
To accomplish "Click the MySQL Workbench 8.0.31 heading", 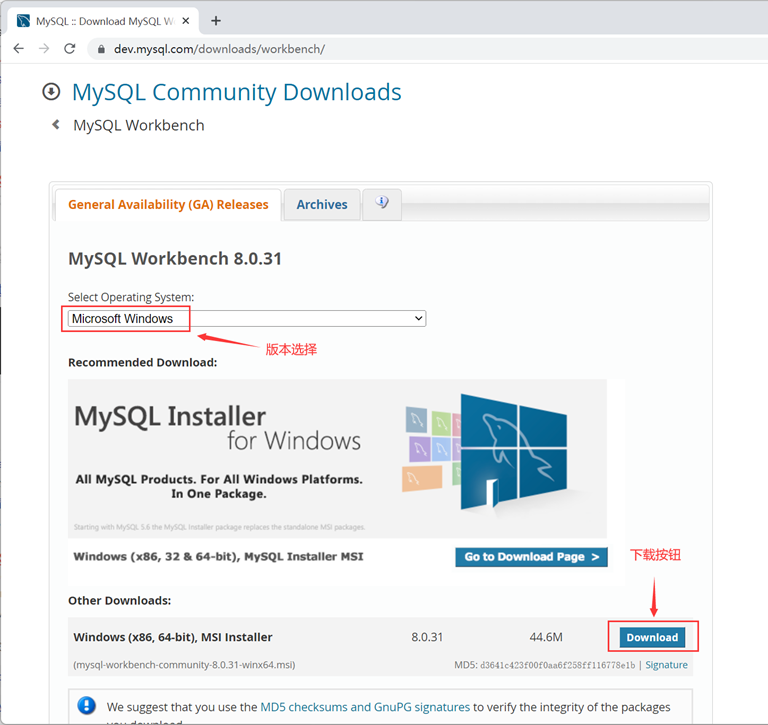I will pos(175,259).
